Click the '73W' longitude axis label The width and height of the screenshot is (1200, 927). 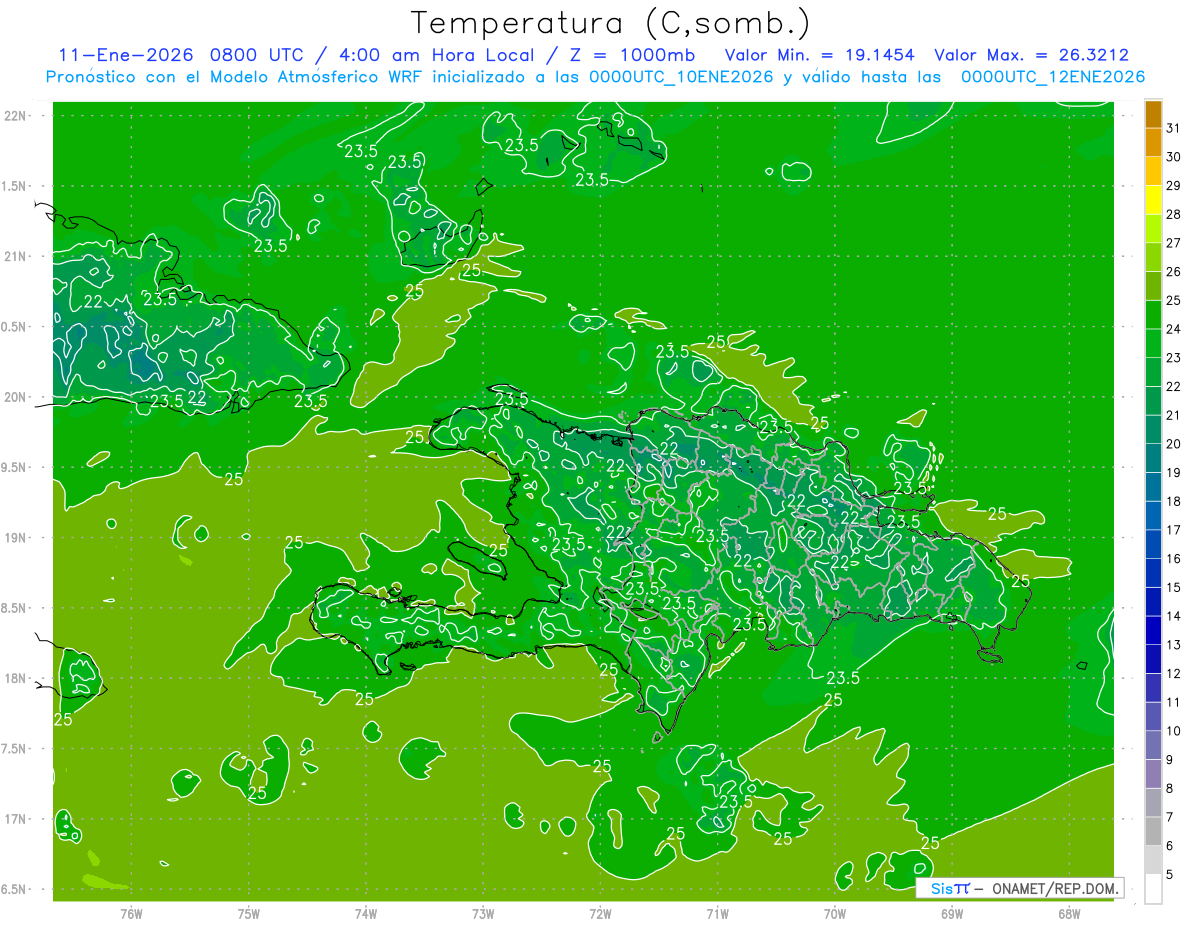(483, 913)
